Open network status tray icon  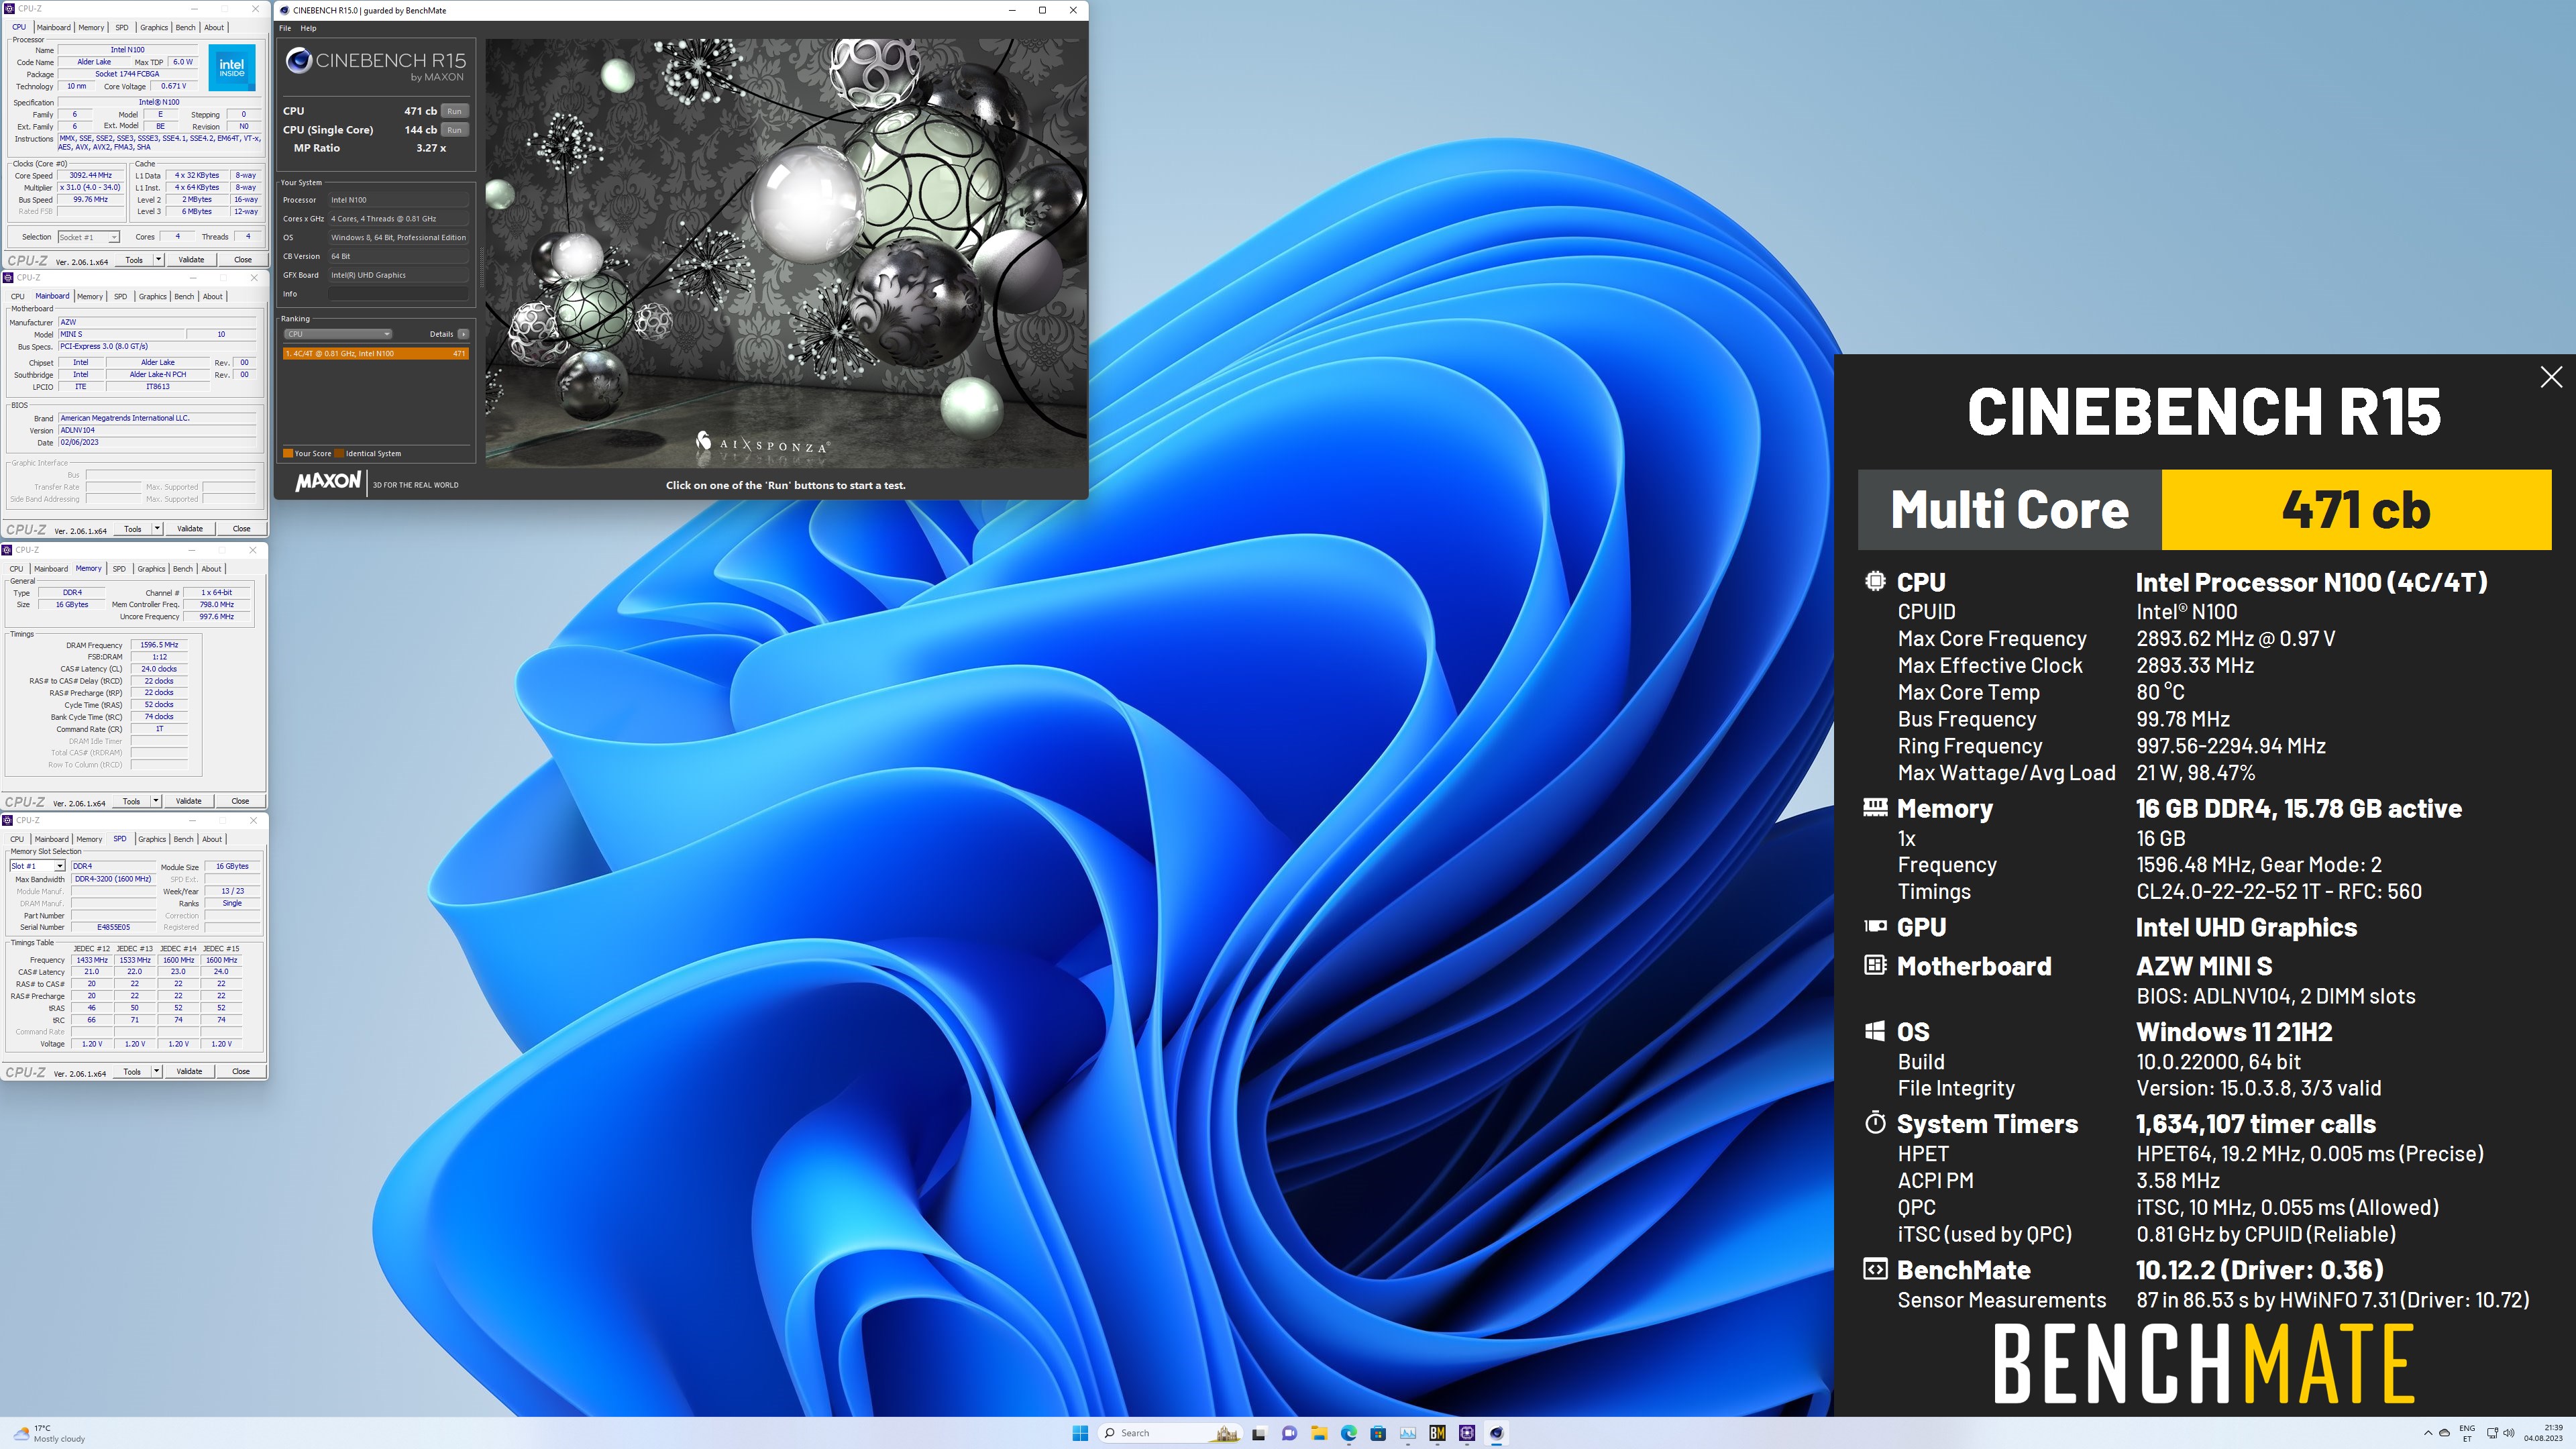click(x=2492, y=1433)
